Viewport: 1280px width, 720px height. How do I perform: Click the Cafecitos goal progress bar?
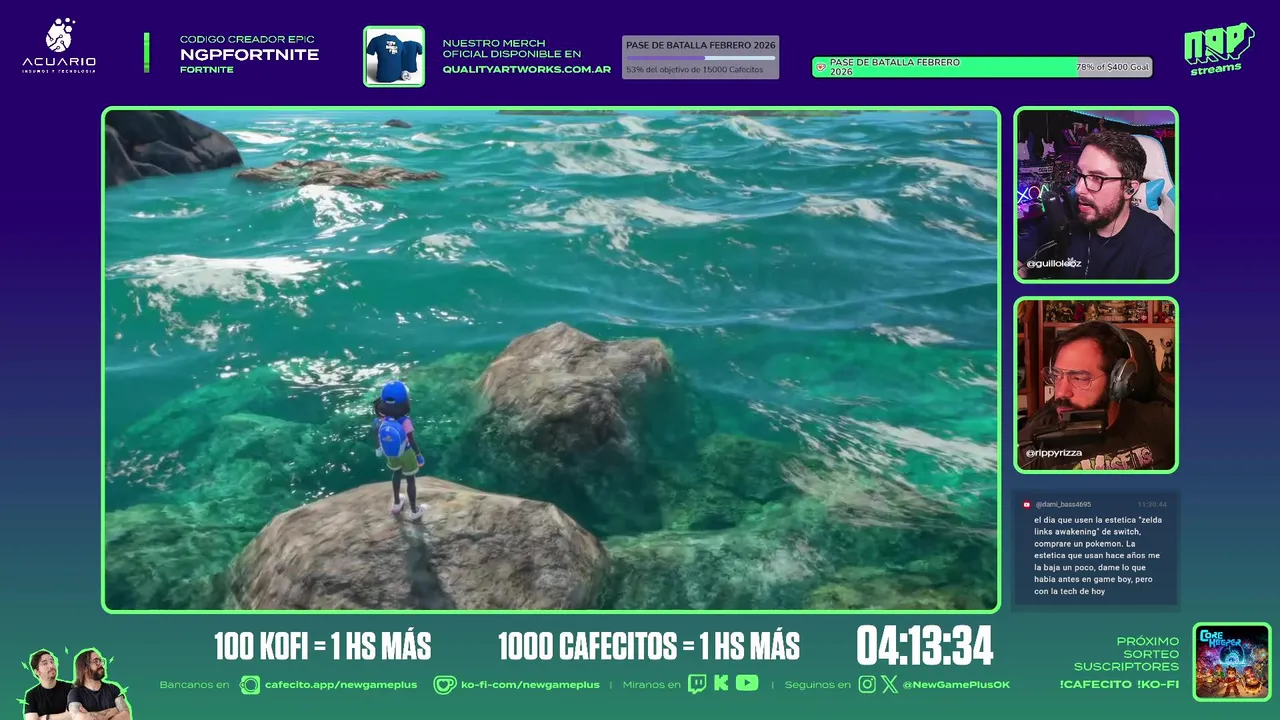click(700, 58)
